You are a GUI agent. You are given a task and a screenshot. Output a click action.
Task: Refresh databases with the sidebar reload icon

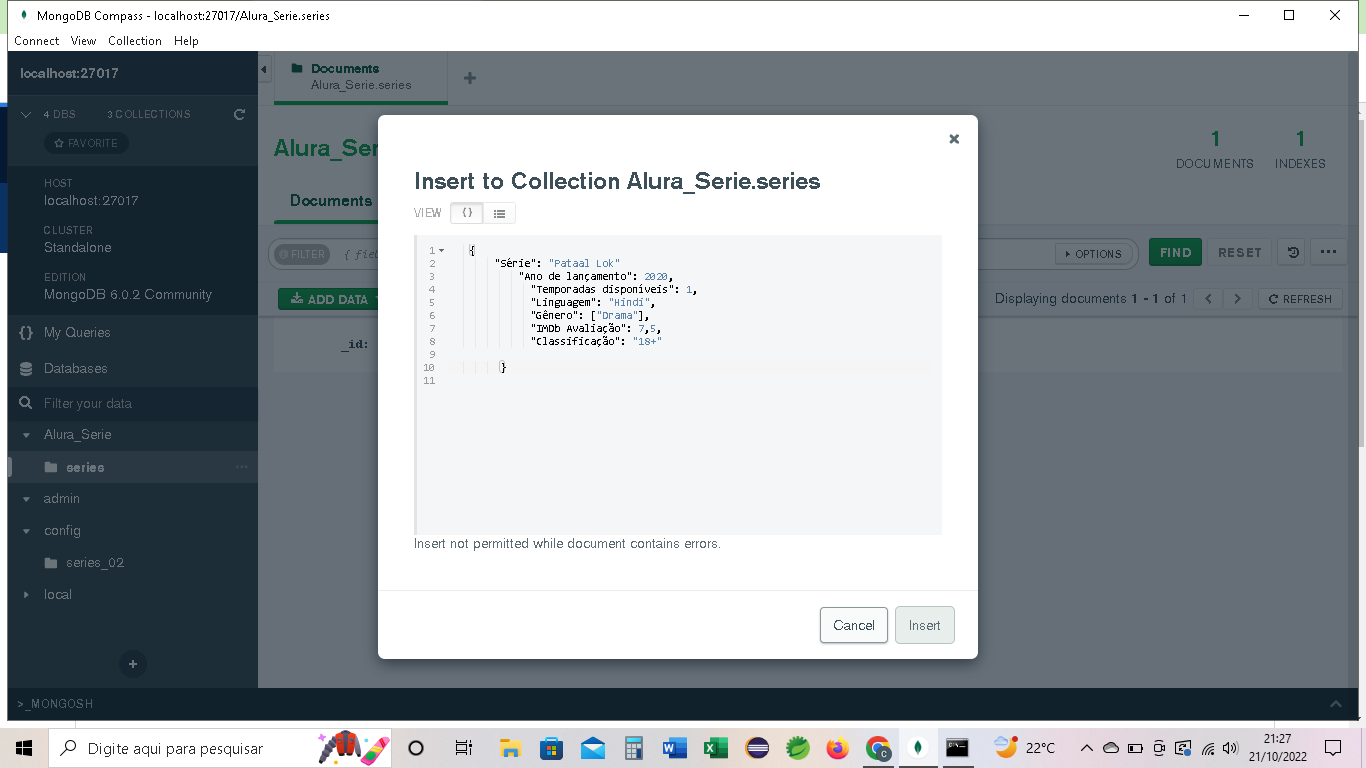coord(239,114)
